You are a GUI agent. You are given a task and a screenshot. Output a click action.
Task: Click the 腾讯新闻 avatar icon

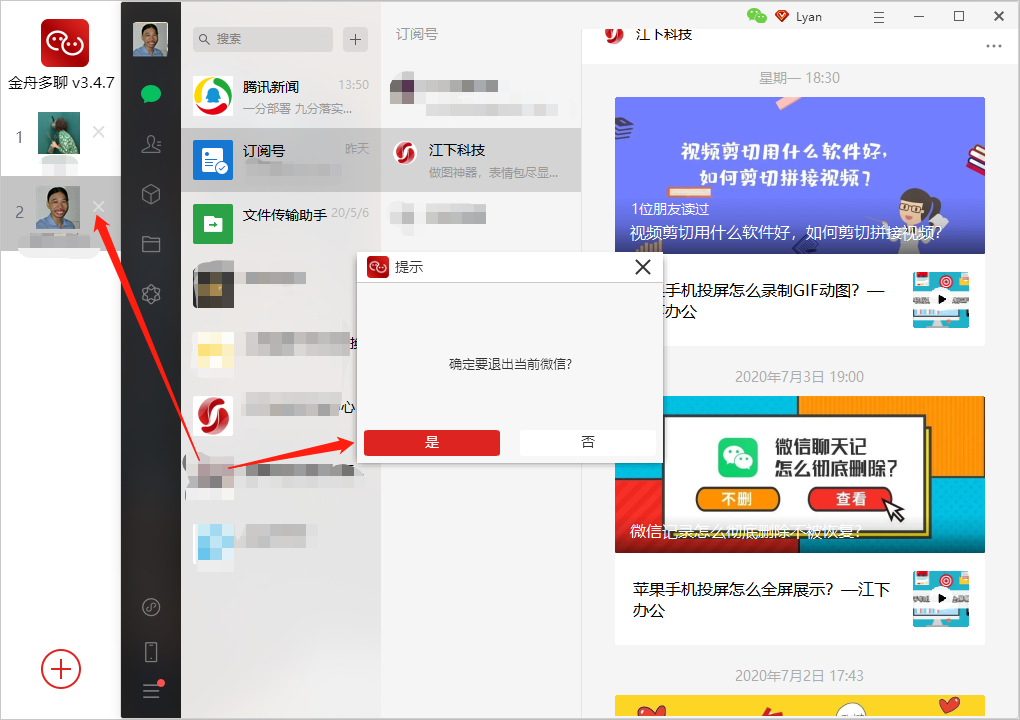(x=213, y=96)
